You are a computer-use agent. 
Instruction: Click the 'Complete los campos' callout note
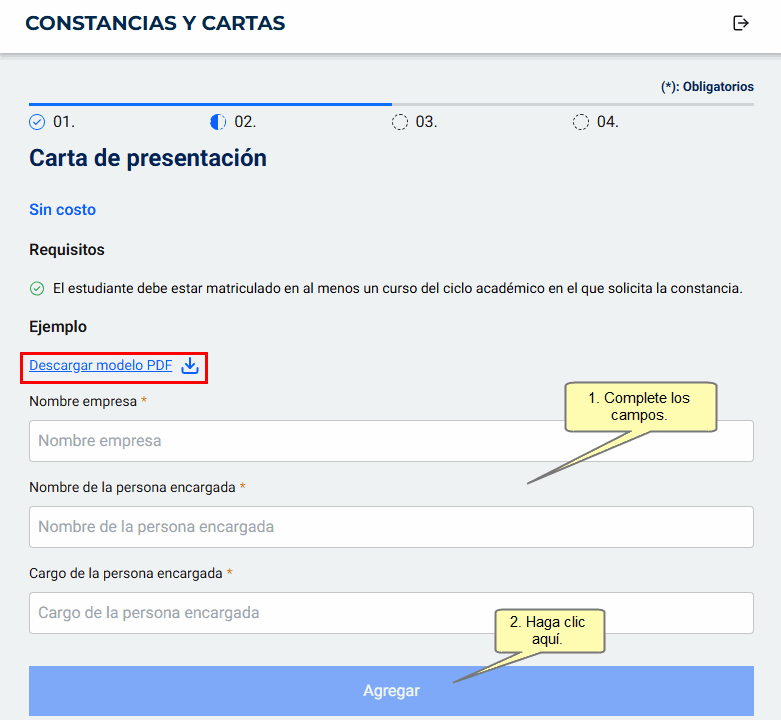(x=640, y=406)
